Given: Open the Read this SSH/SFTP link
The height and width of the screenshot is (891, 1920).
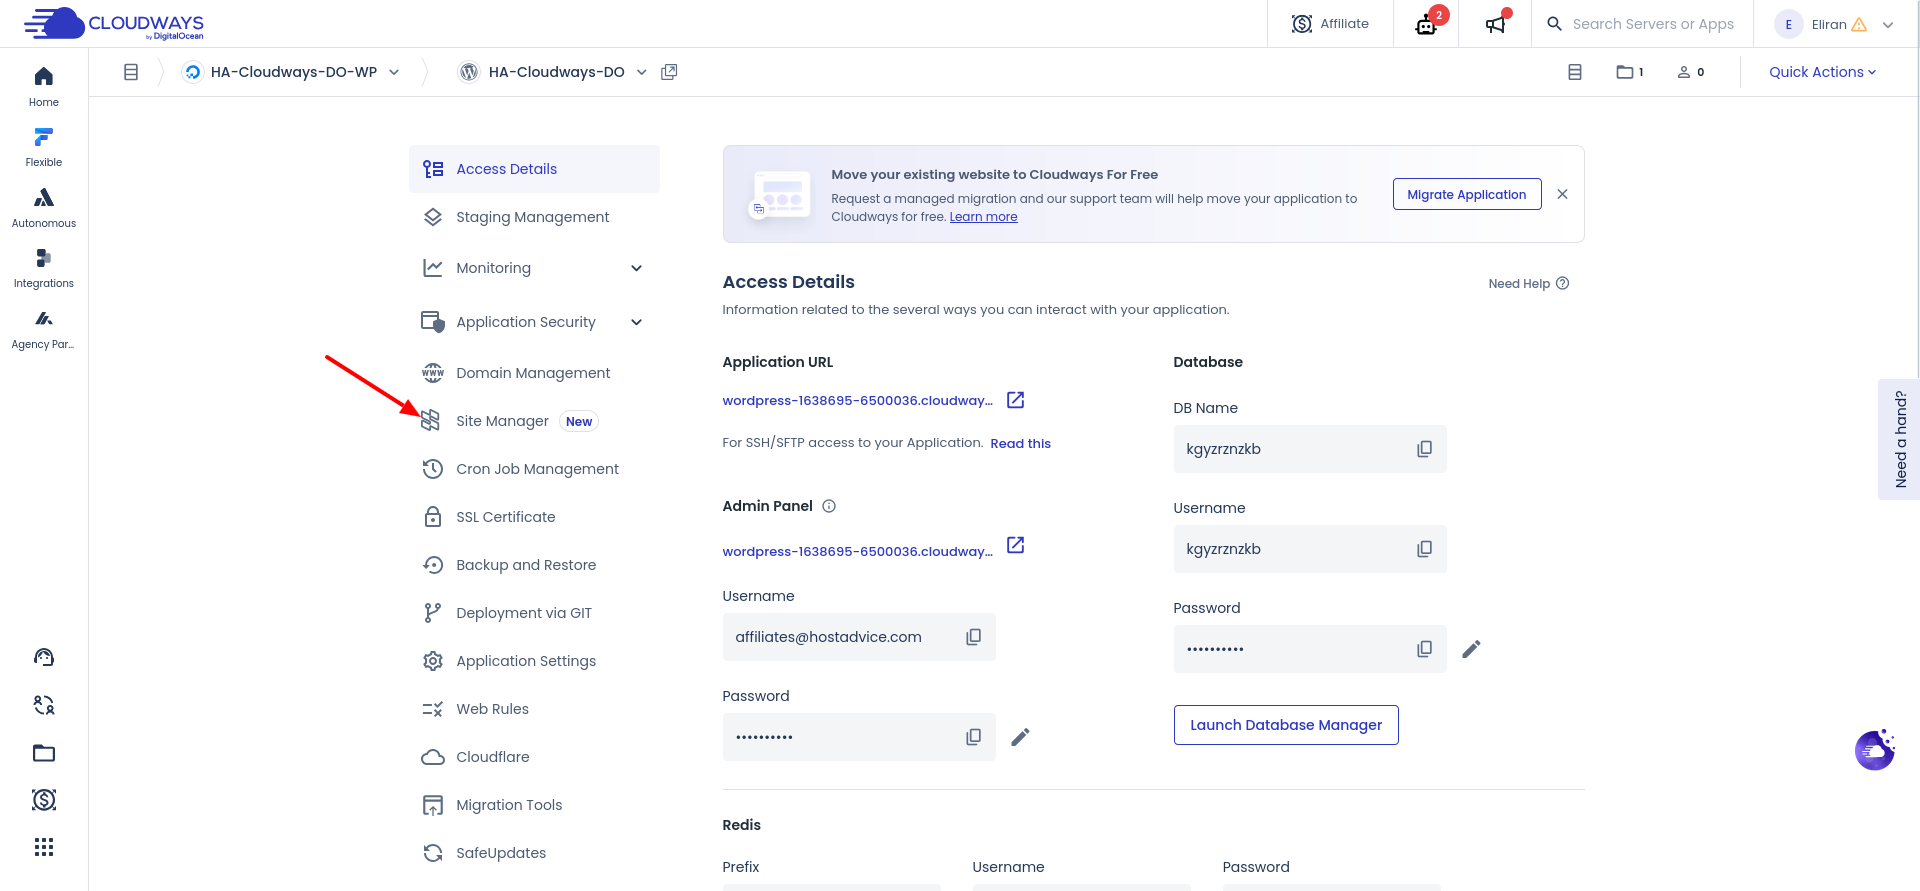Looking at the screenshot, I should [x=1020, y=444].
